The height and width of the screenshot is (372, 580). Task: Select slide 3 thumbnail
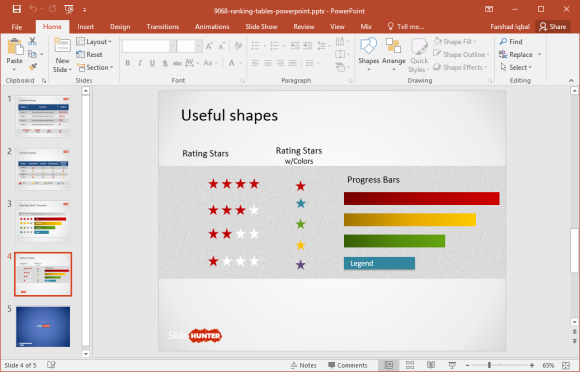pyautogui.click(x=43, y=221)
